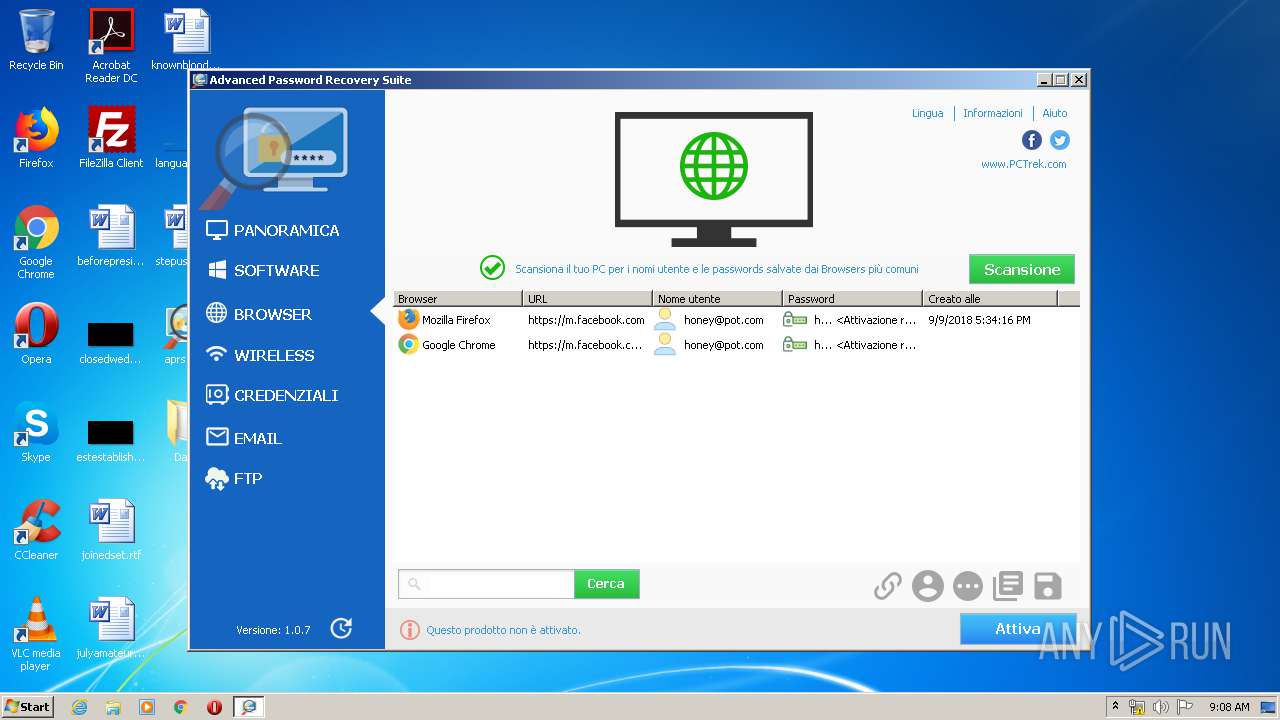Check for updates via refresh icon
This screenshot has height=720, width=1280.
coord(342,628)
